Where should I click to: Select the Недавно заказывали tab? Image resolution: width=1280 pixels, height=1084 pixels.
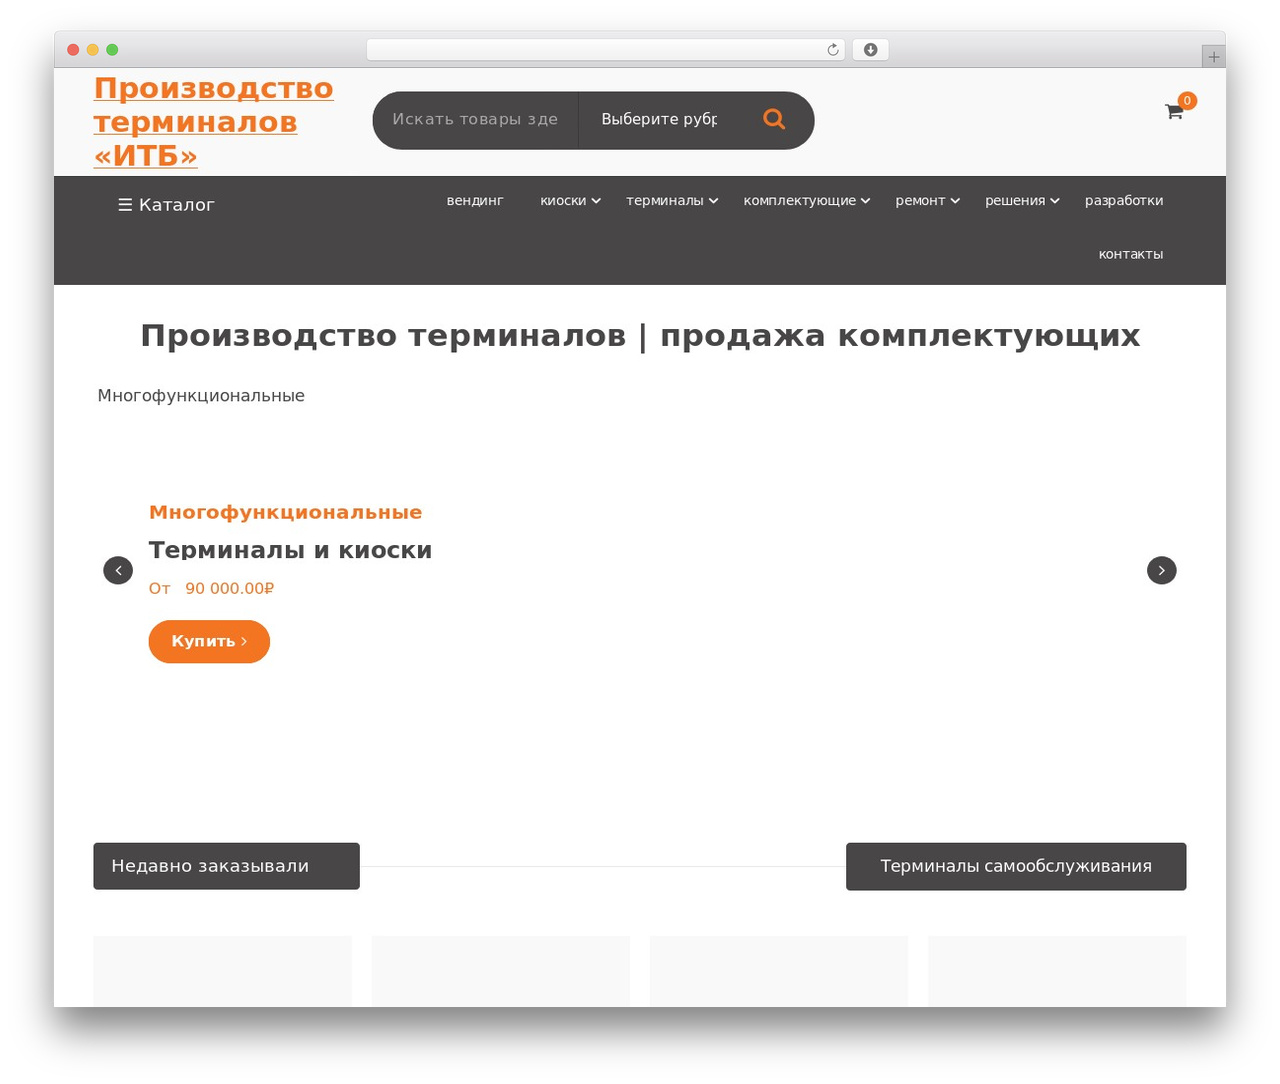pyautogui.click(x=226, y=866)
